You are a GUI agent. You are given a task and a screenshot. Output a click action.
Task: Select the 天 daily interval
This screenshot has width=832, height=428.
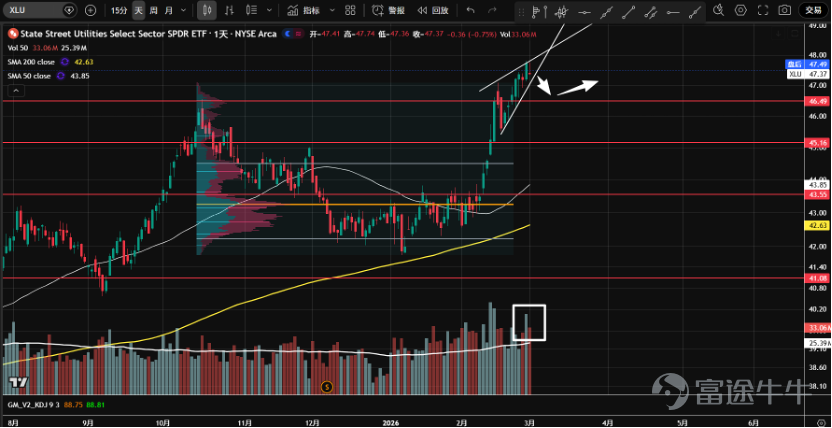pos(138,10)
